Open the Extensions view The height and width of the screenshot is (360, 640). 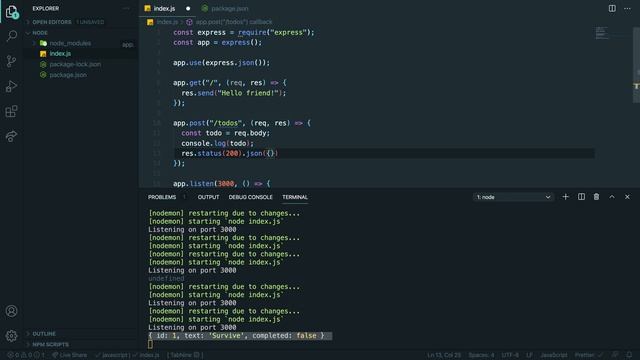(x=11, y=111)
